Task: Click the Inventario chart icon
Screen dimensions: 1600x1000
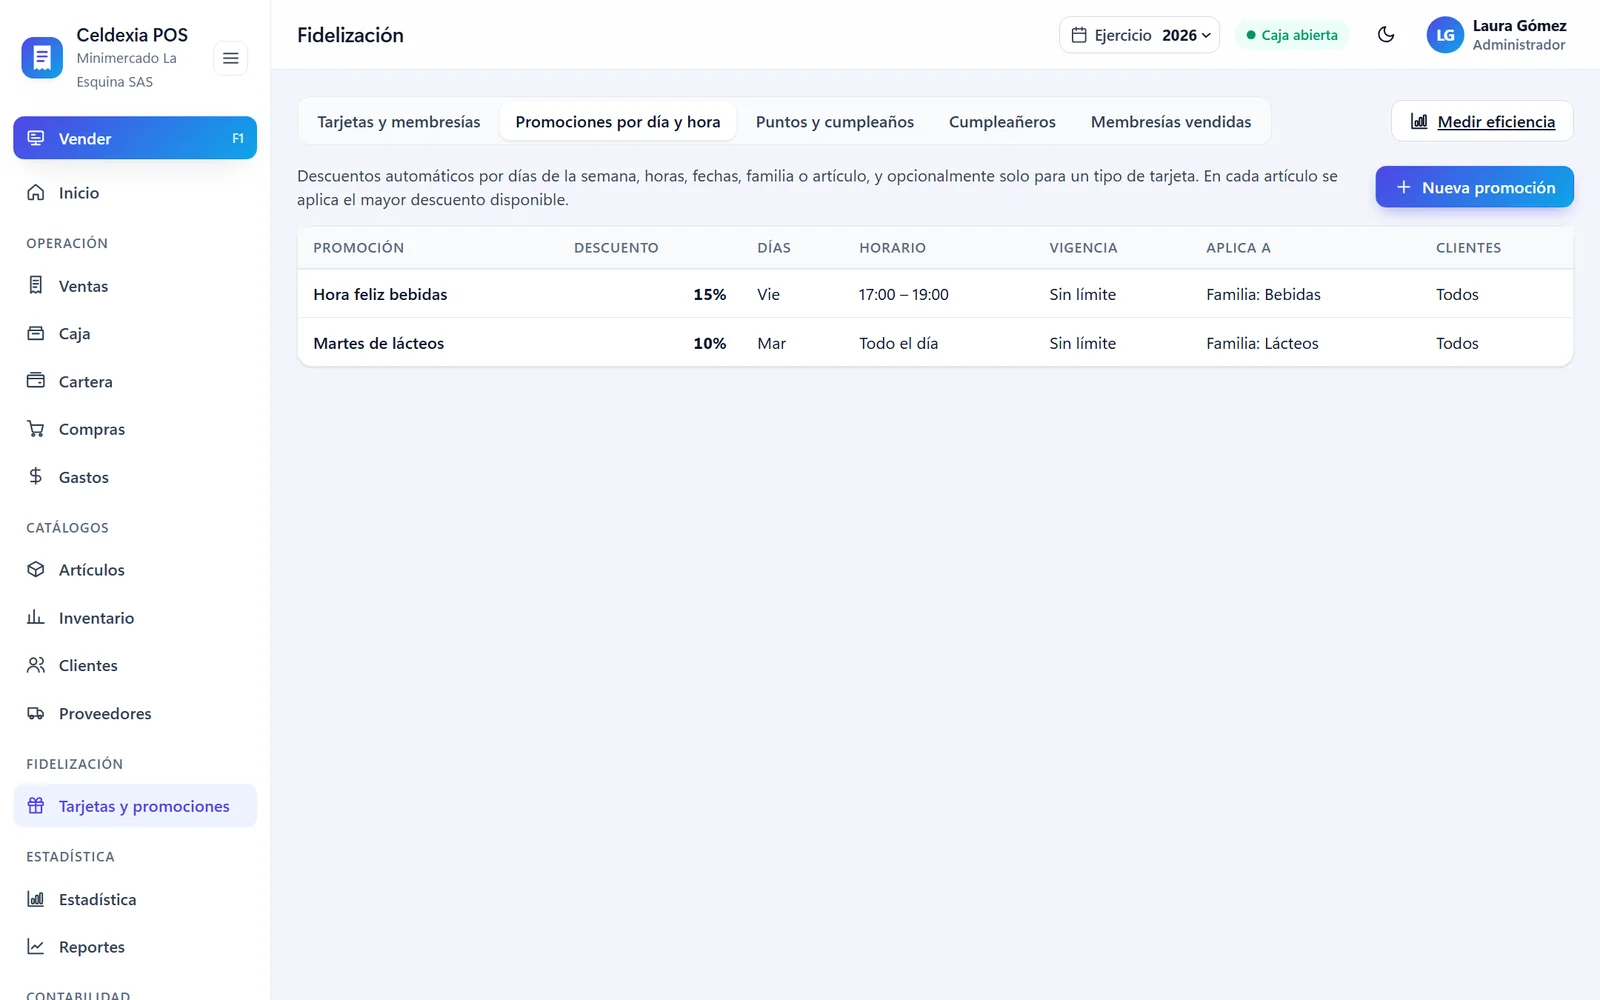Action: coord(36,617)
